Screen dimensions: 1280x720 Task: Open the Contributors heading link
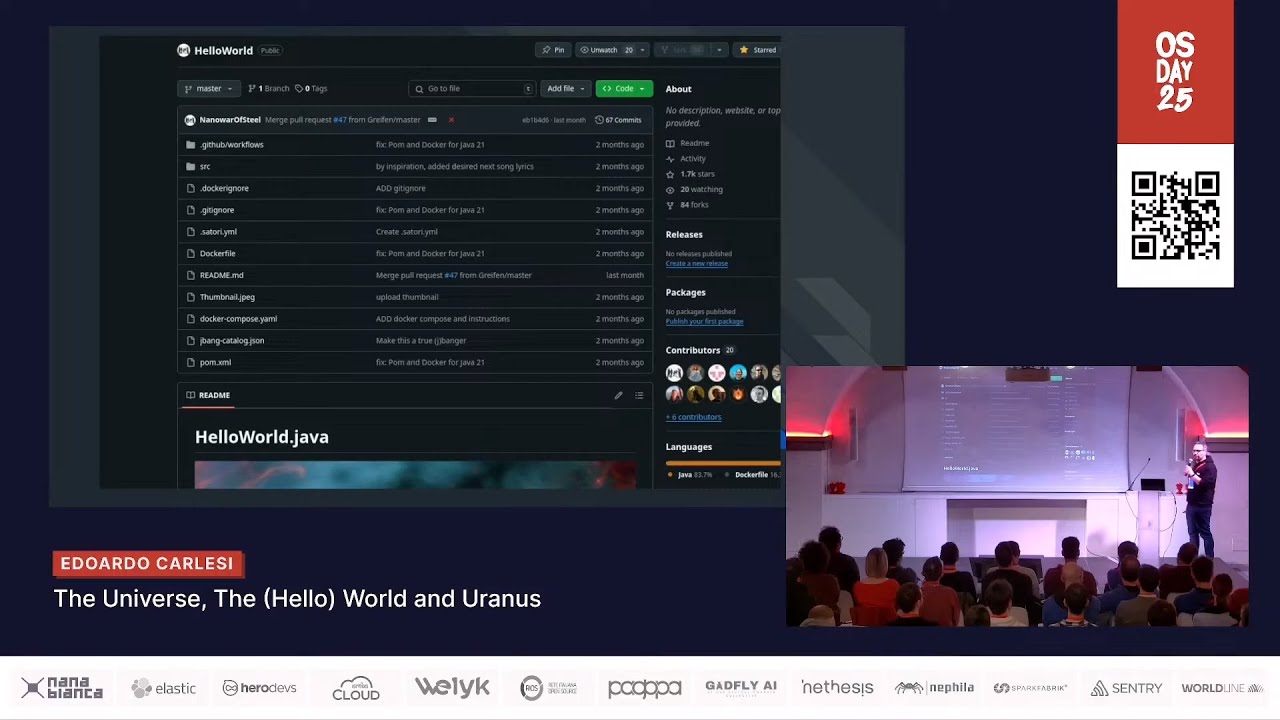click(x=693, y=351)
